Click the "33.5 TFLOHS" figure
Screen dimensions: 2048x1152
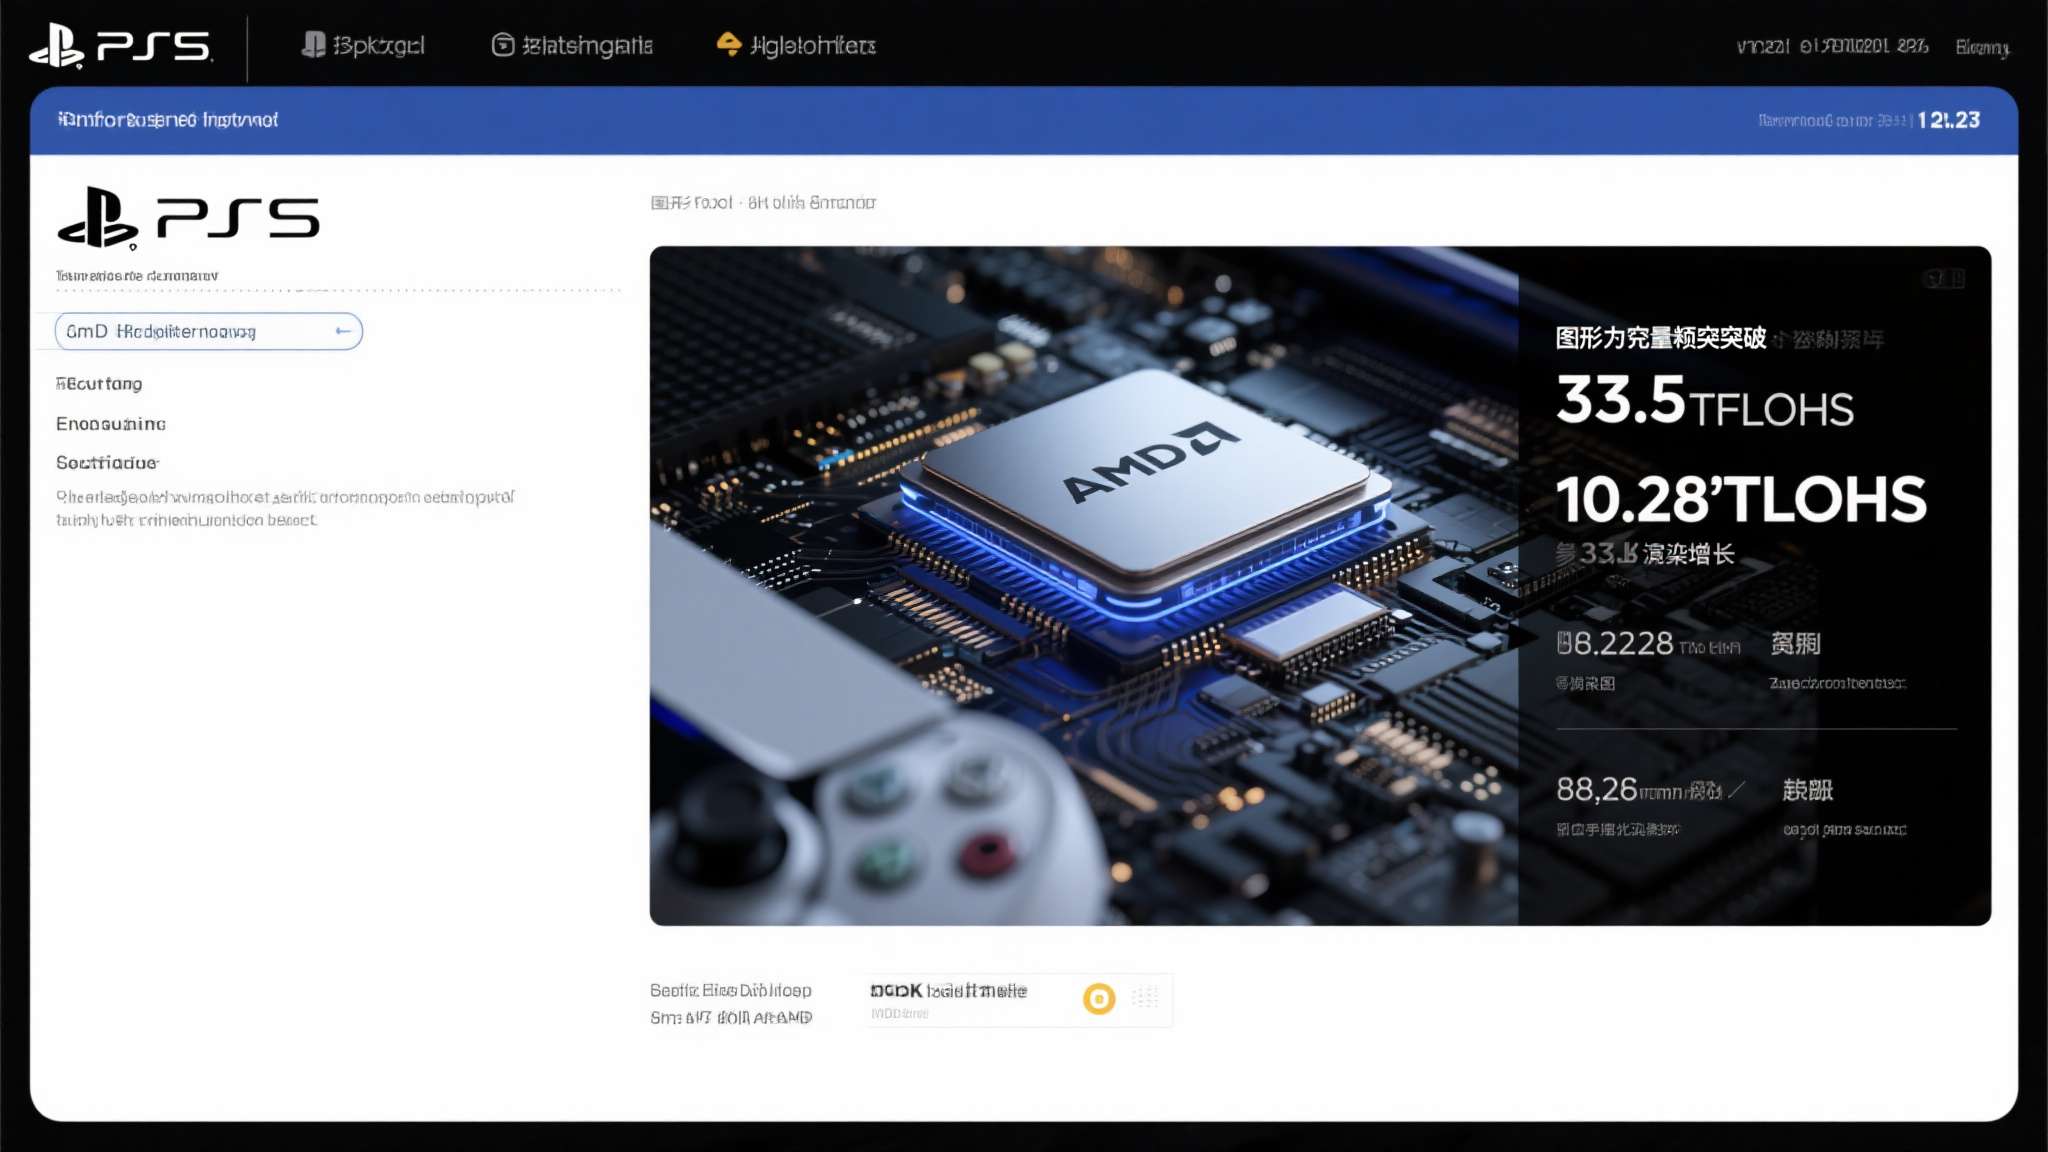coord(1705,401)
